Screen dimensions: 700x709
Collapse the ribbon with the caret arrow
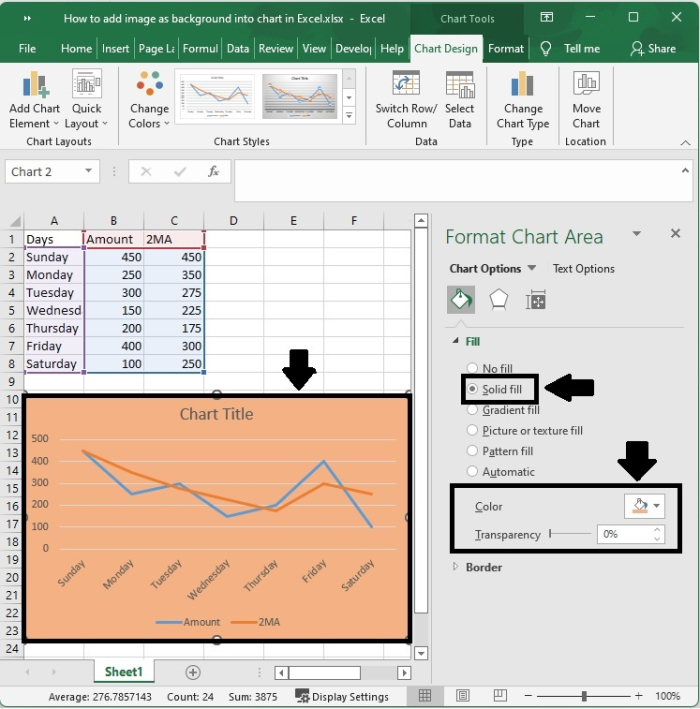[686, 143]
